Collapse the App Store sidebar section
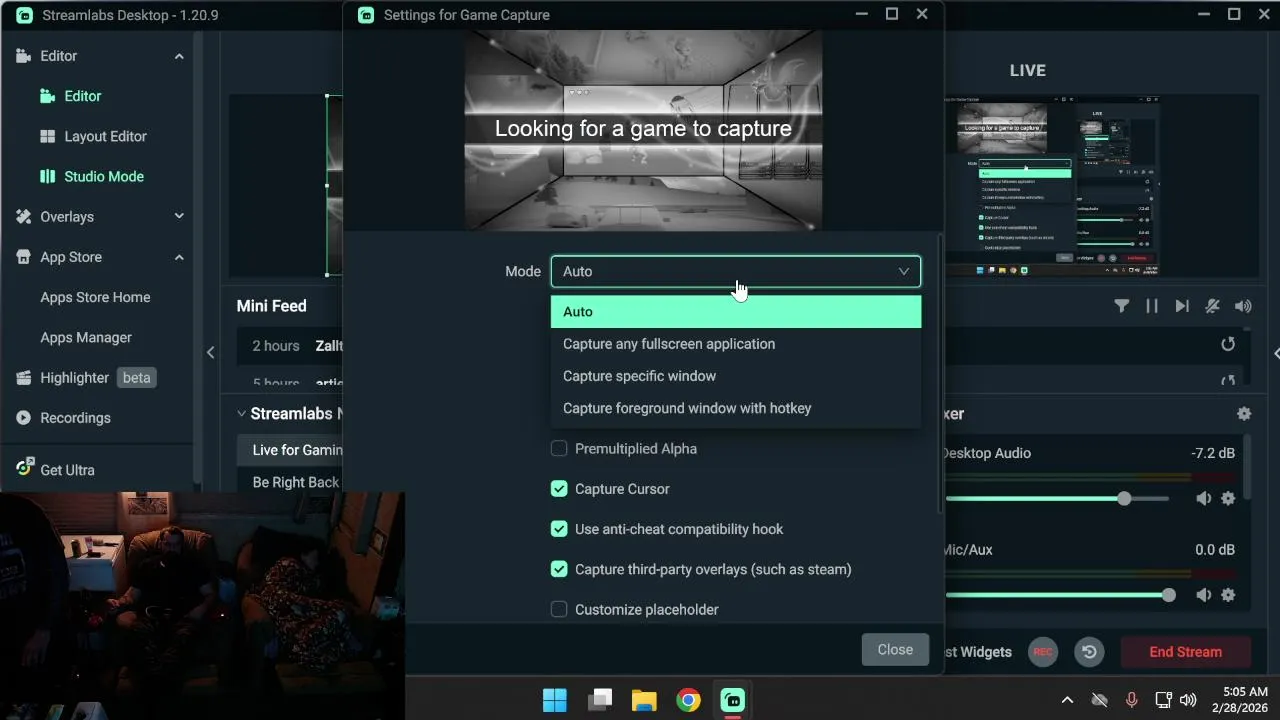This screenshot has width=1280, height=720. pyautogui.click(x=179, y=257)
